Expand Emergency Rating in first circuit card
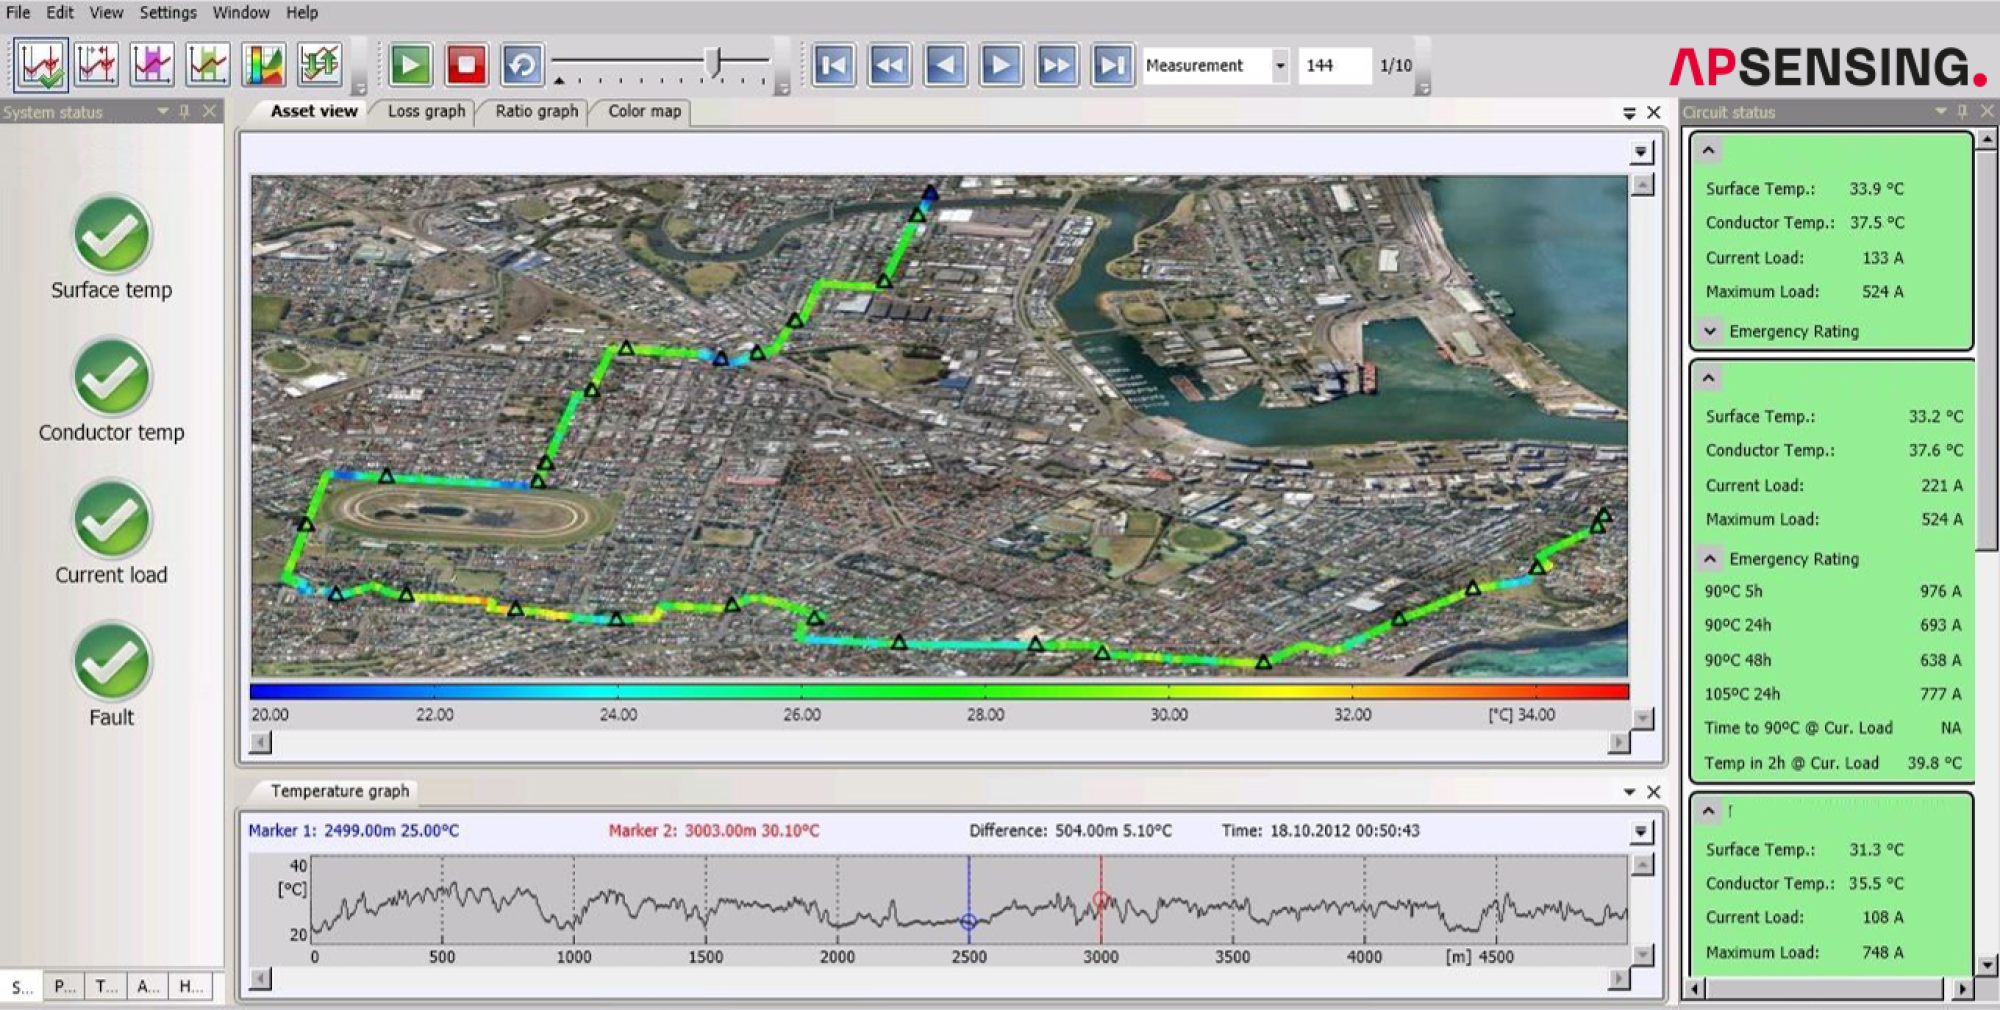 pos(1710,331)
